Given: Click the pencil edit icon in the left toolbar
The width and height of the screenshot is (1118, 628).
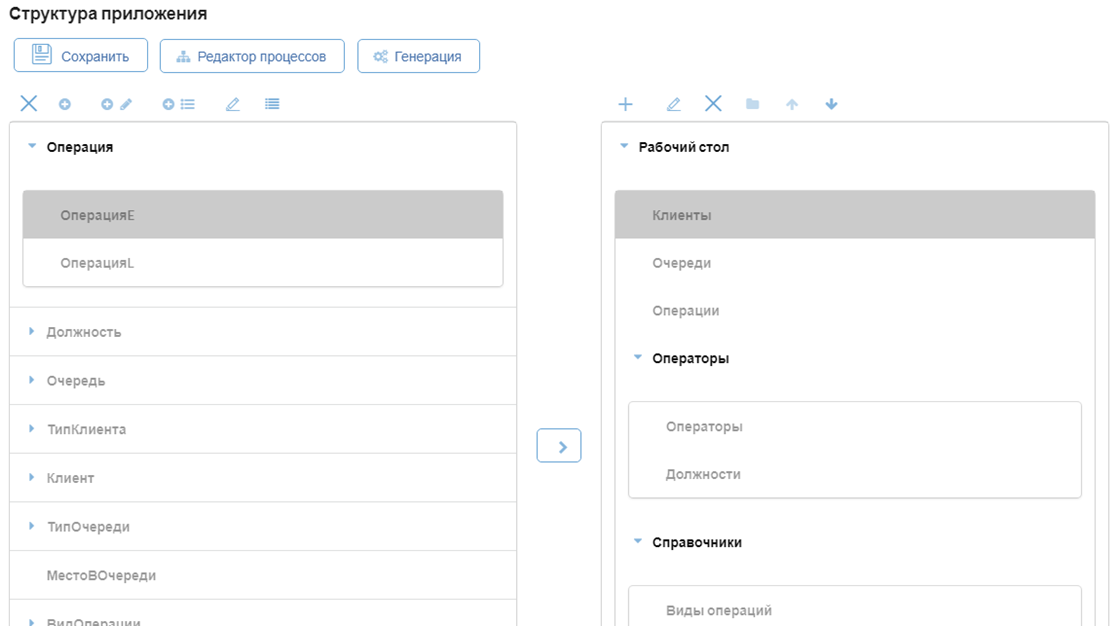Looking at the screenshot, I should point(232,104).
